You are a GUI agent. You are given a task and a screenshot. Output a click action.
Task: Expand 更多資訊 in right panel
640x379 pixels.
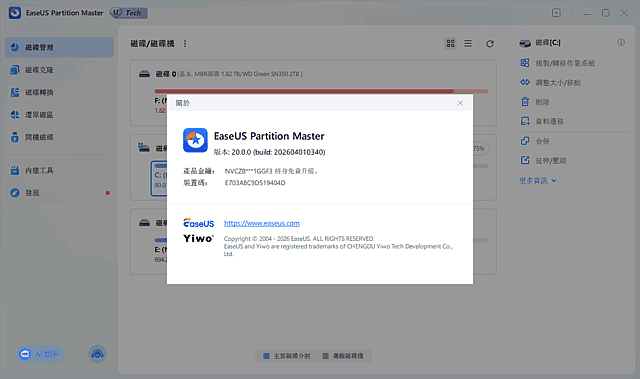pos(538,180)
